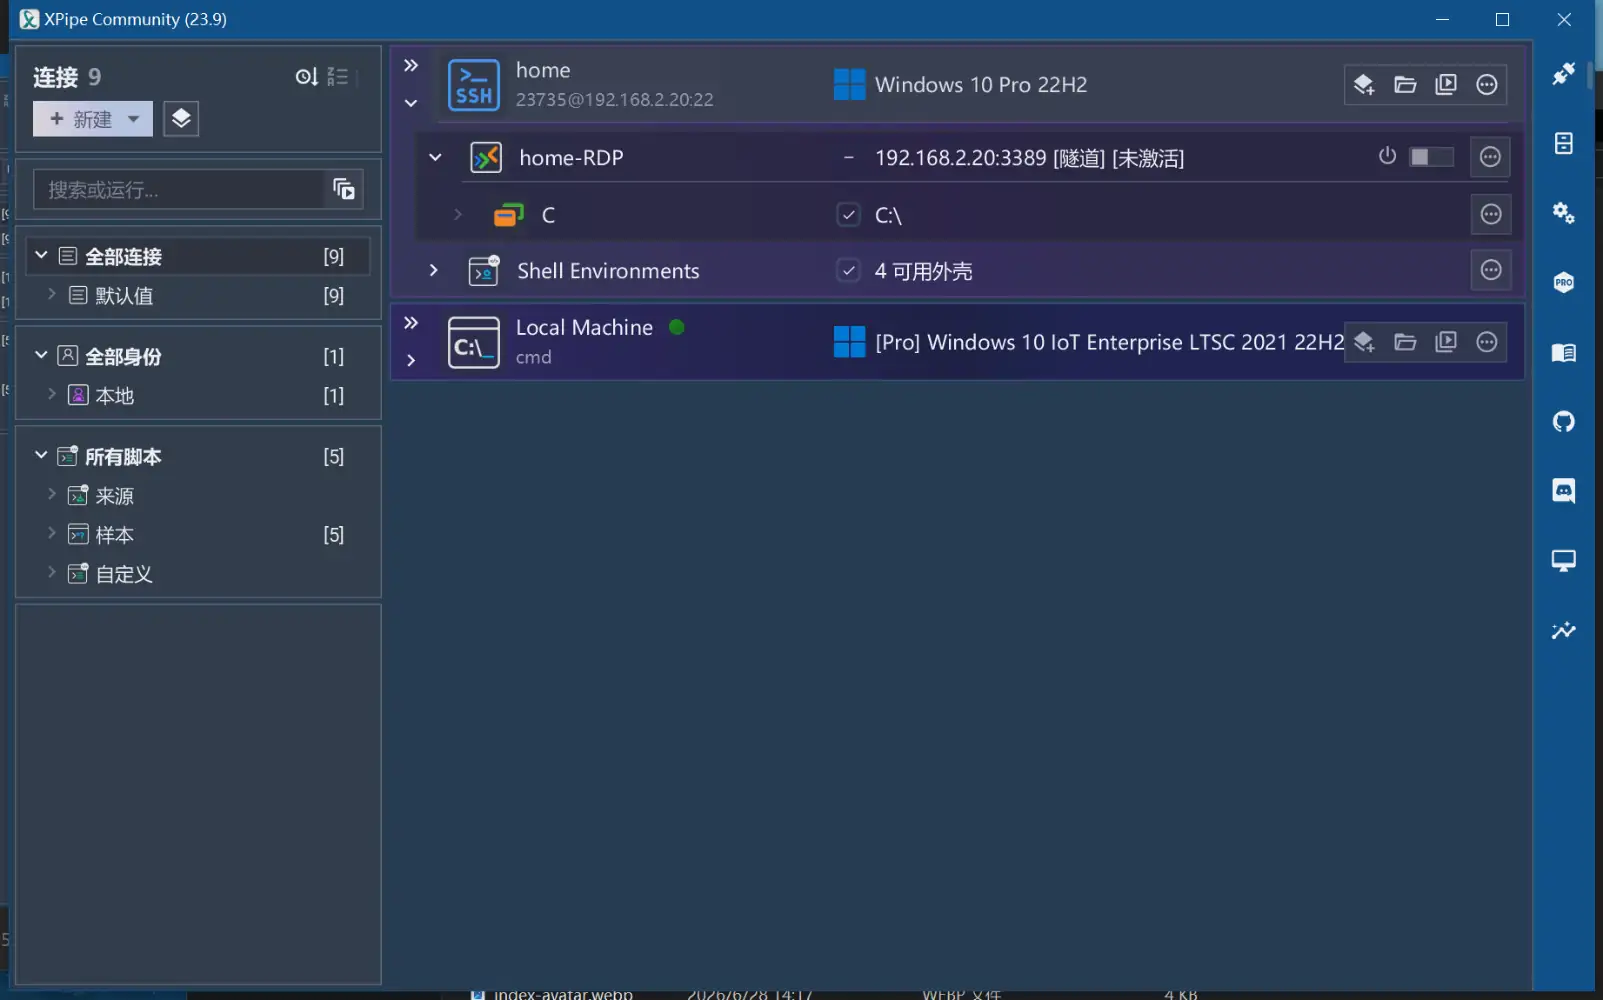Run scripts on Local Machine
The width and height of the screenshot is (1603, 1000).
(x=1446, y=342)
